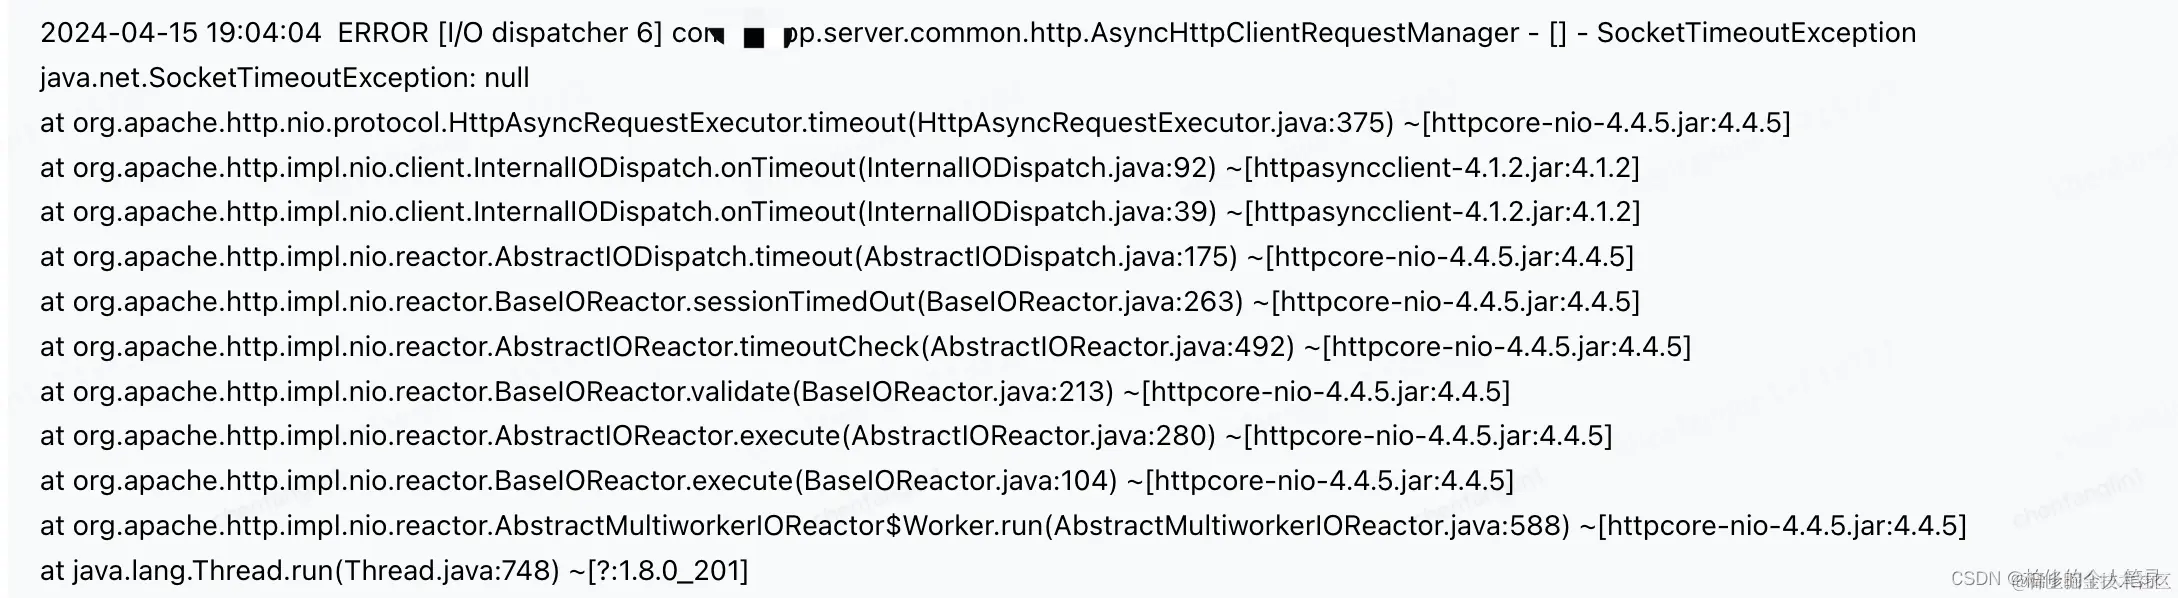Select the HttpAsyncRequestExecutor.timeout stack line
The image size is (2178, 598).
(915, 123)
